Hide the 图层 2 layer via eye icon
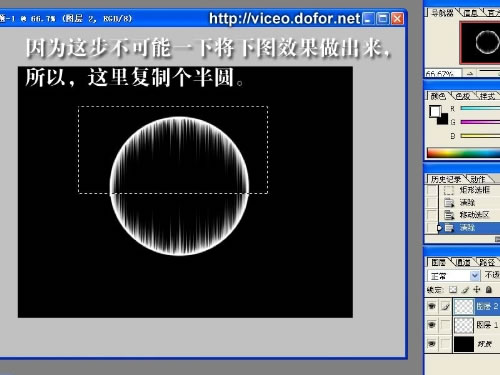The height and width of the screenshot is (375, 500). [x=432, y=306]
